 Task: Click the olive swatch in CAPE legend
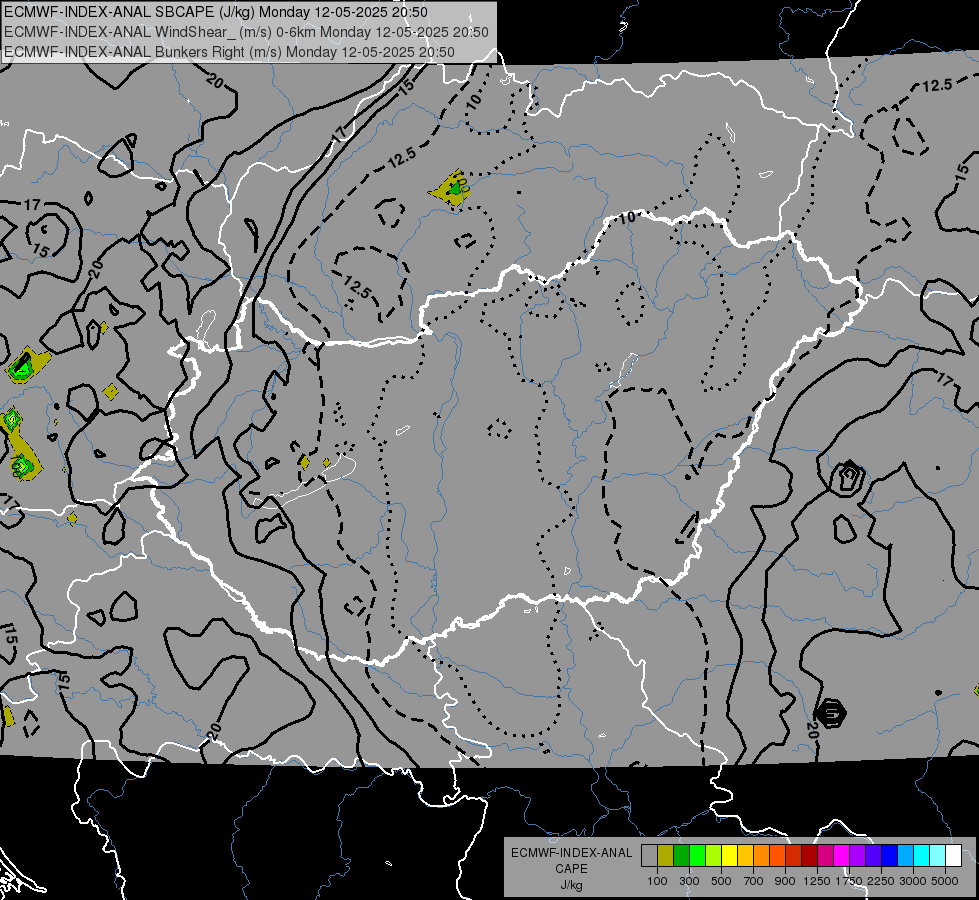[666, 856]
